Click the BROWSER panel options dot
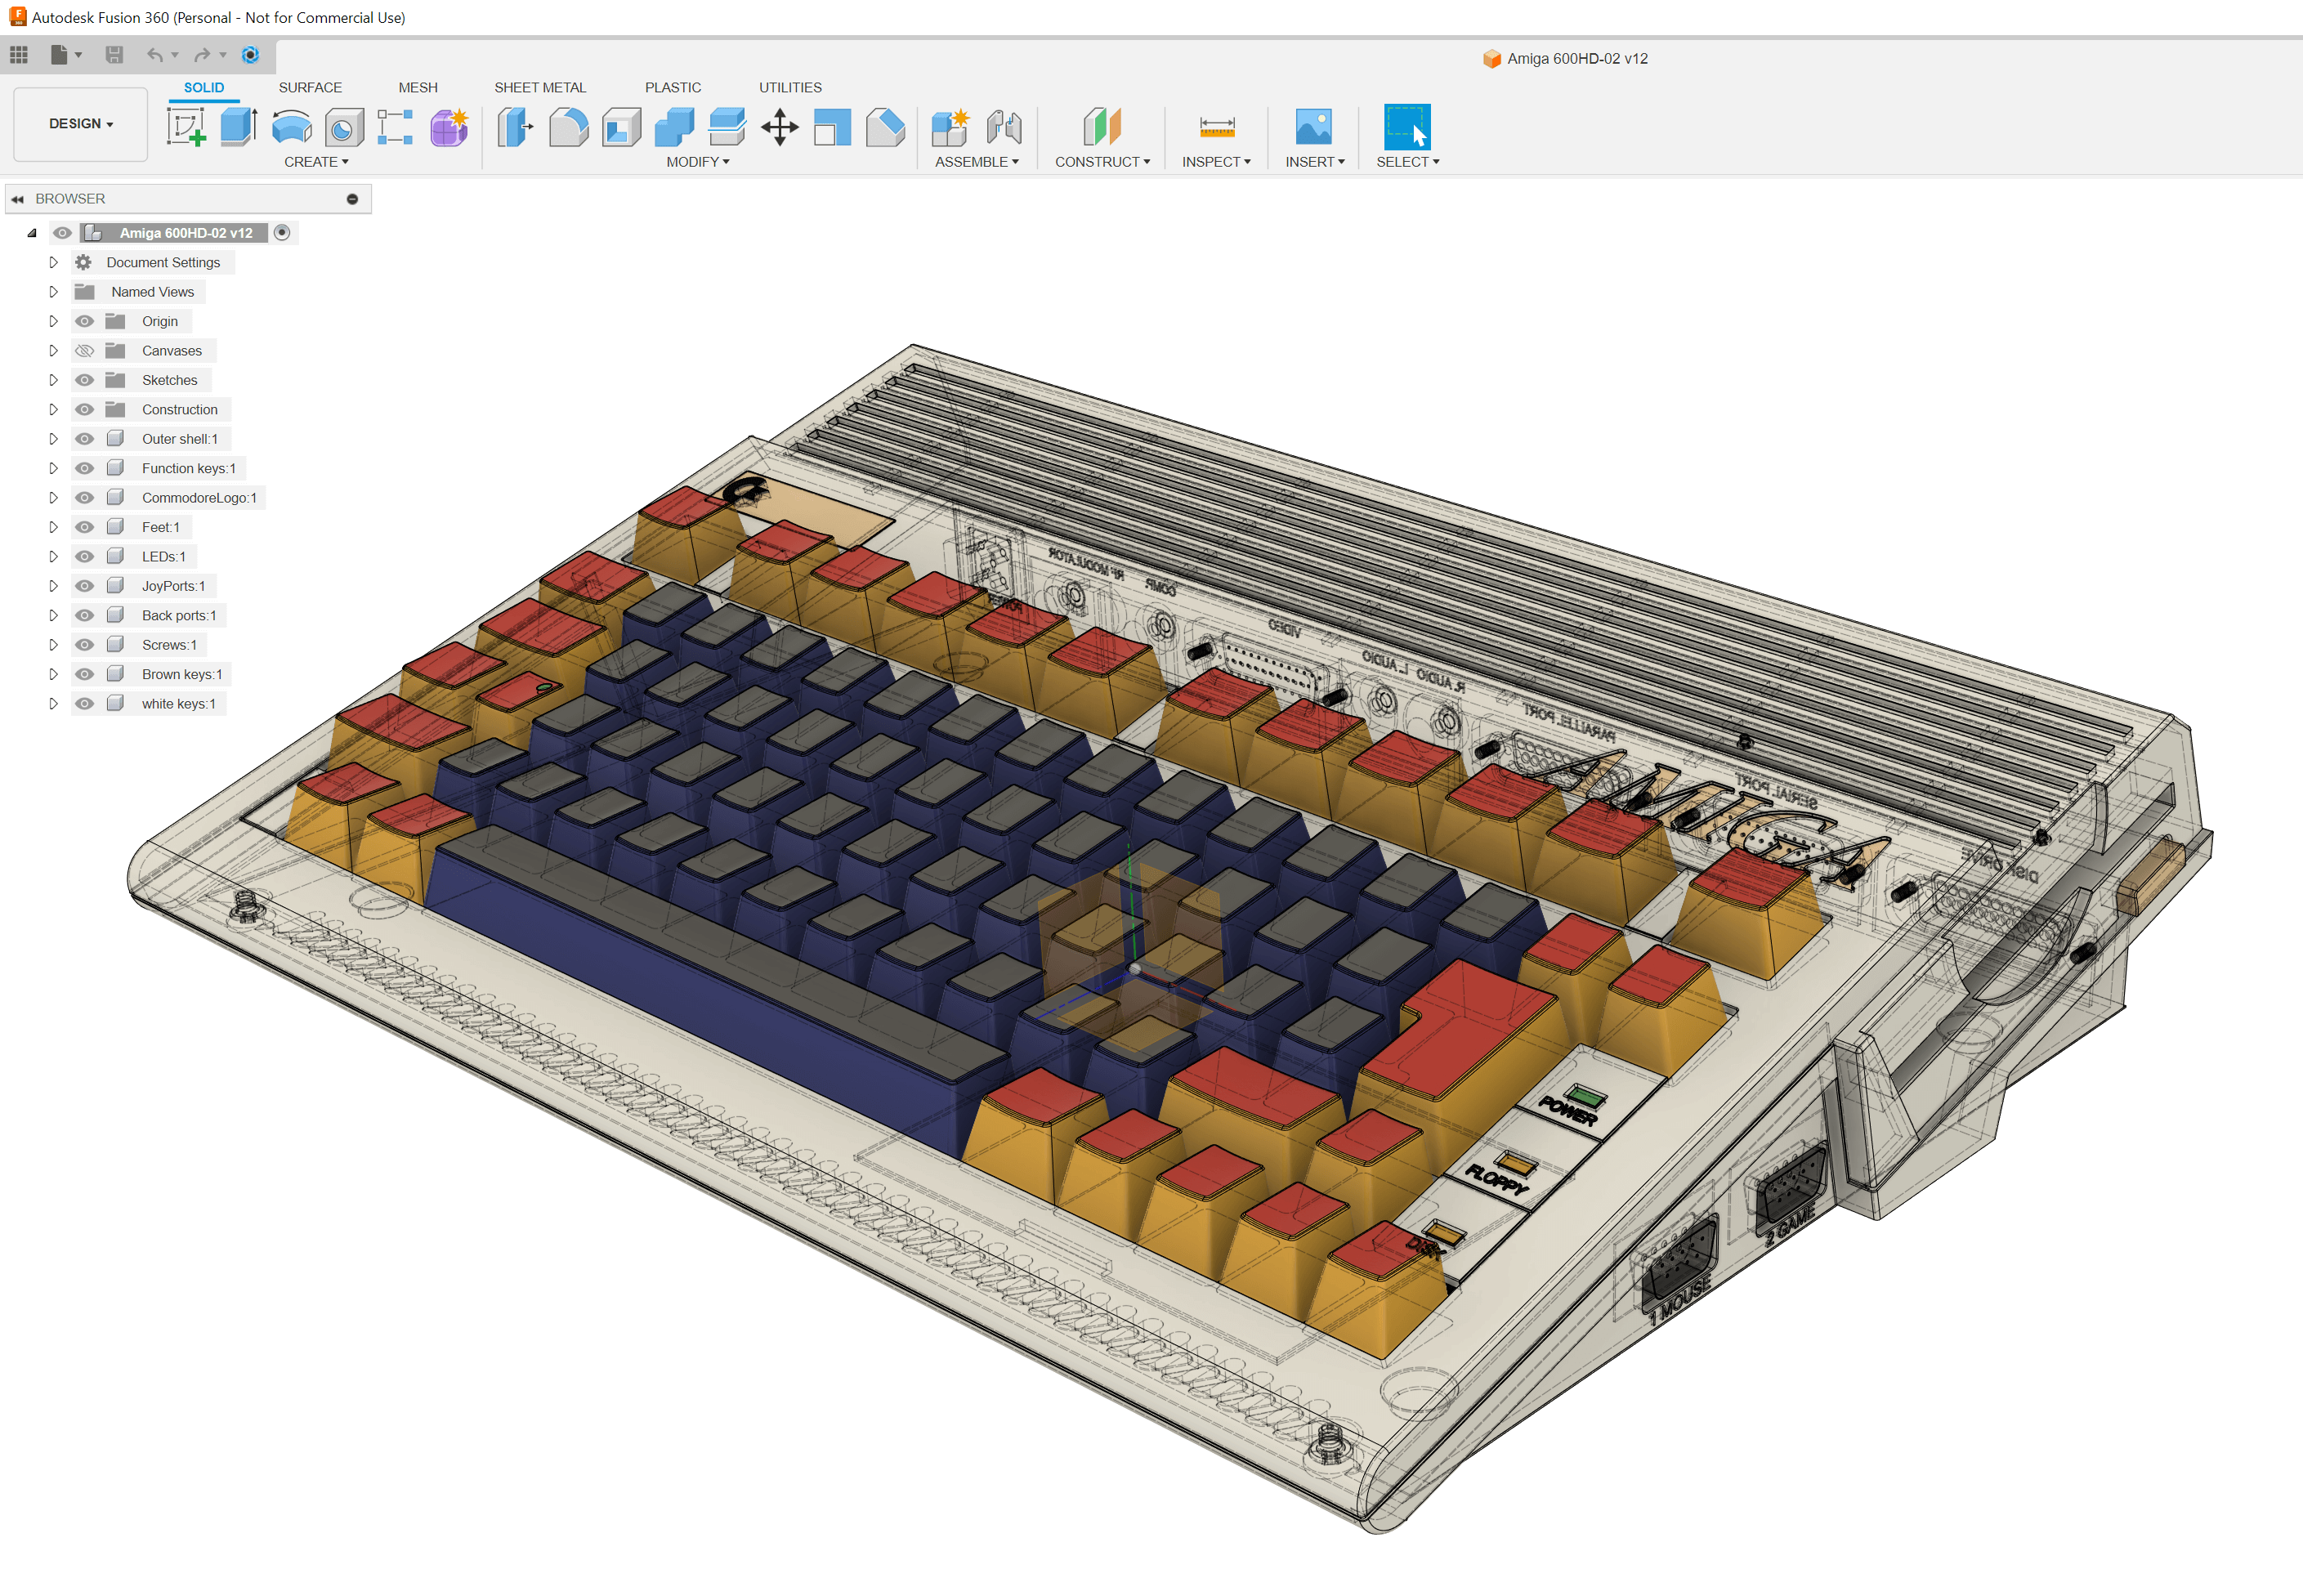 352,199
